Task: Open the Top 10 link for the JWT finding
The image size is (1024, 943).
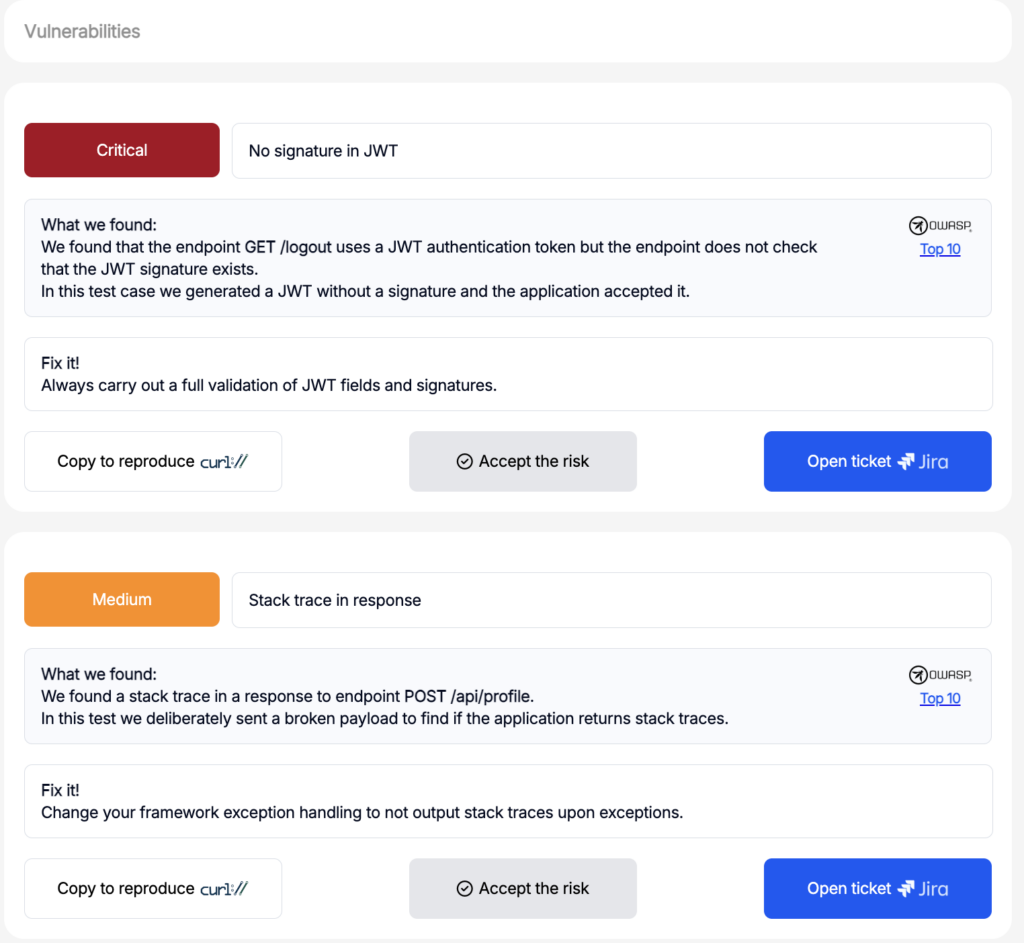Action: tap(940, 249)
